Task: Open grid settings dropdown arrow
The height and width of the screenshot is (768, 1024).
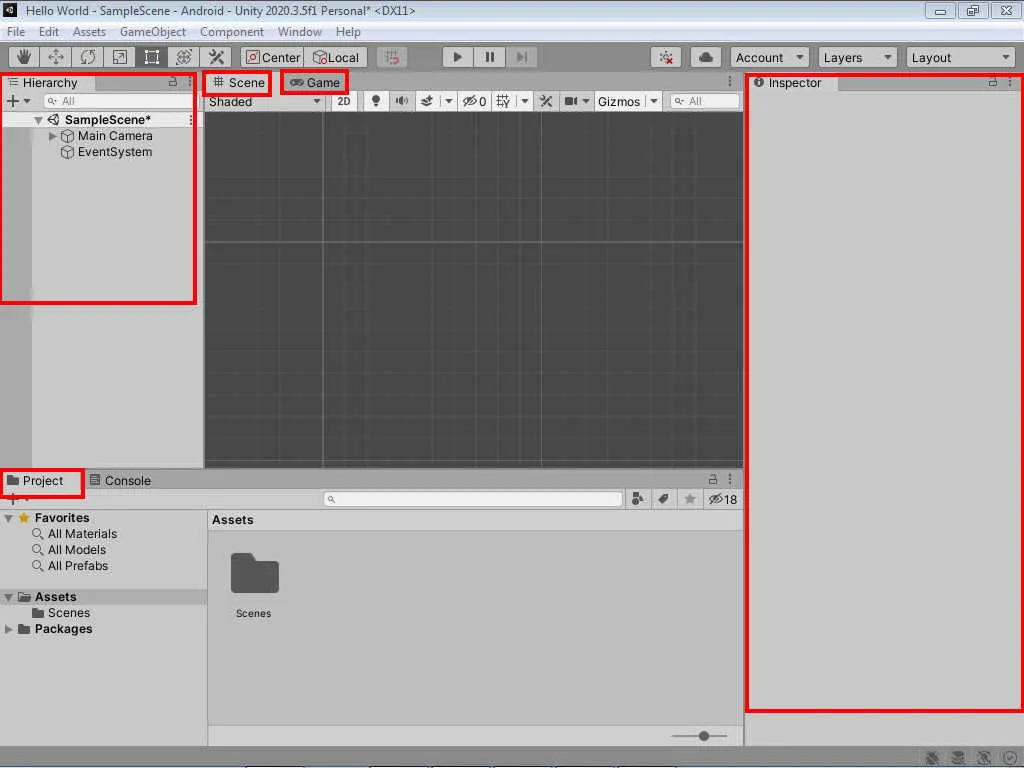Action: click(x=524, y=101)
